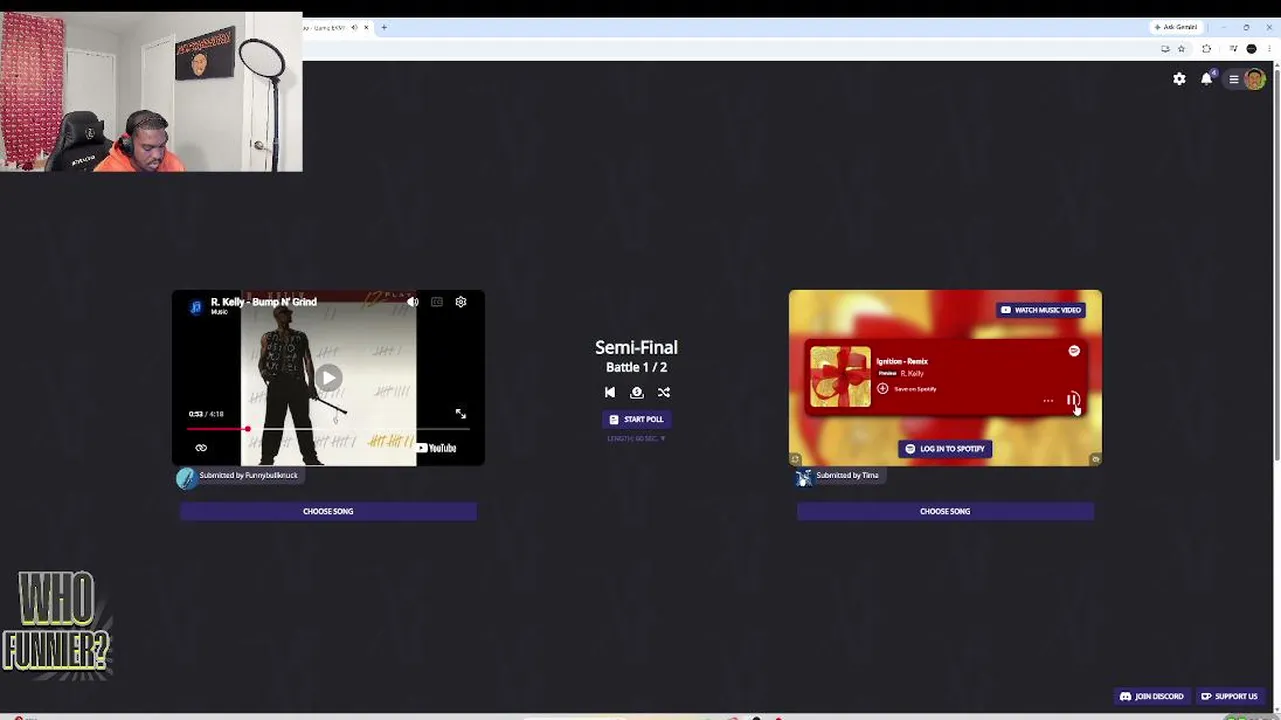Mute the browser tab audio
Viewport: 1281px width, 720px height.
[x=354, y=27]
